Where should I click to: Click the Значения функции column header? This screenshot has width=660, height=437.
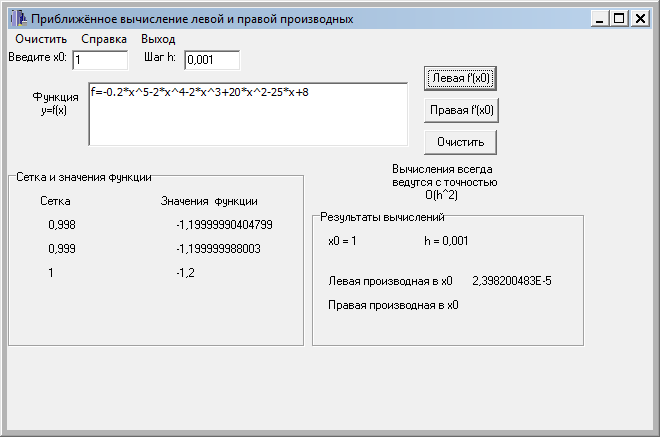coord(209,201)
